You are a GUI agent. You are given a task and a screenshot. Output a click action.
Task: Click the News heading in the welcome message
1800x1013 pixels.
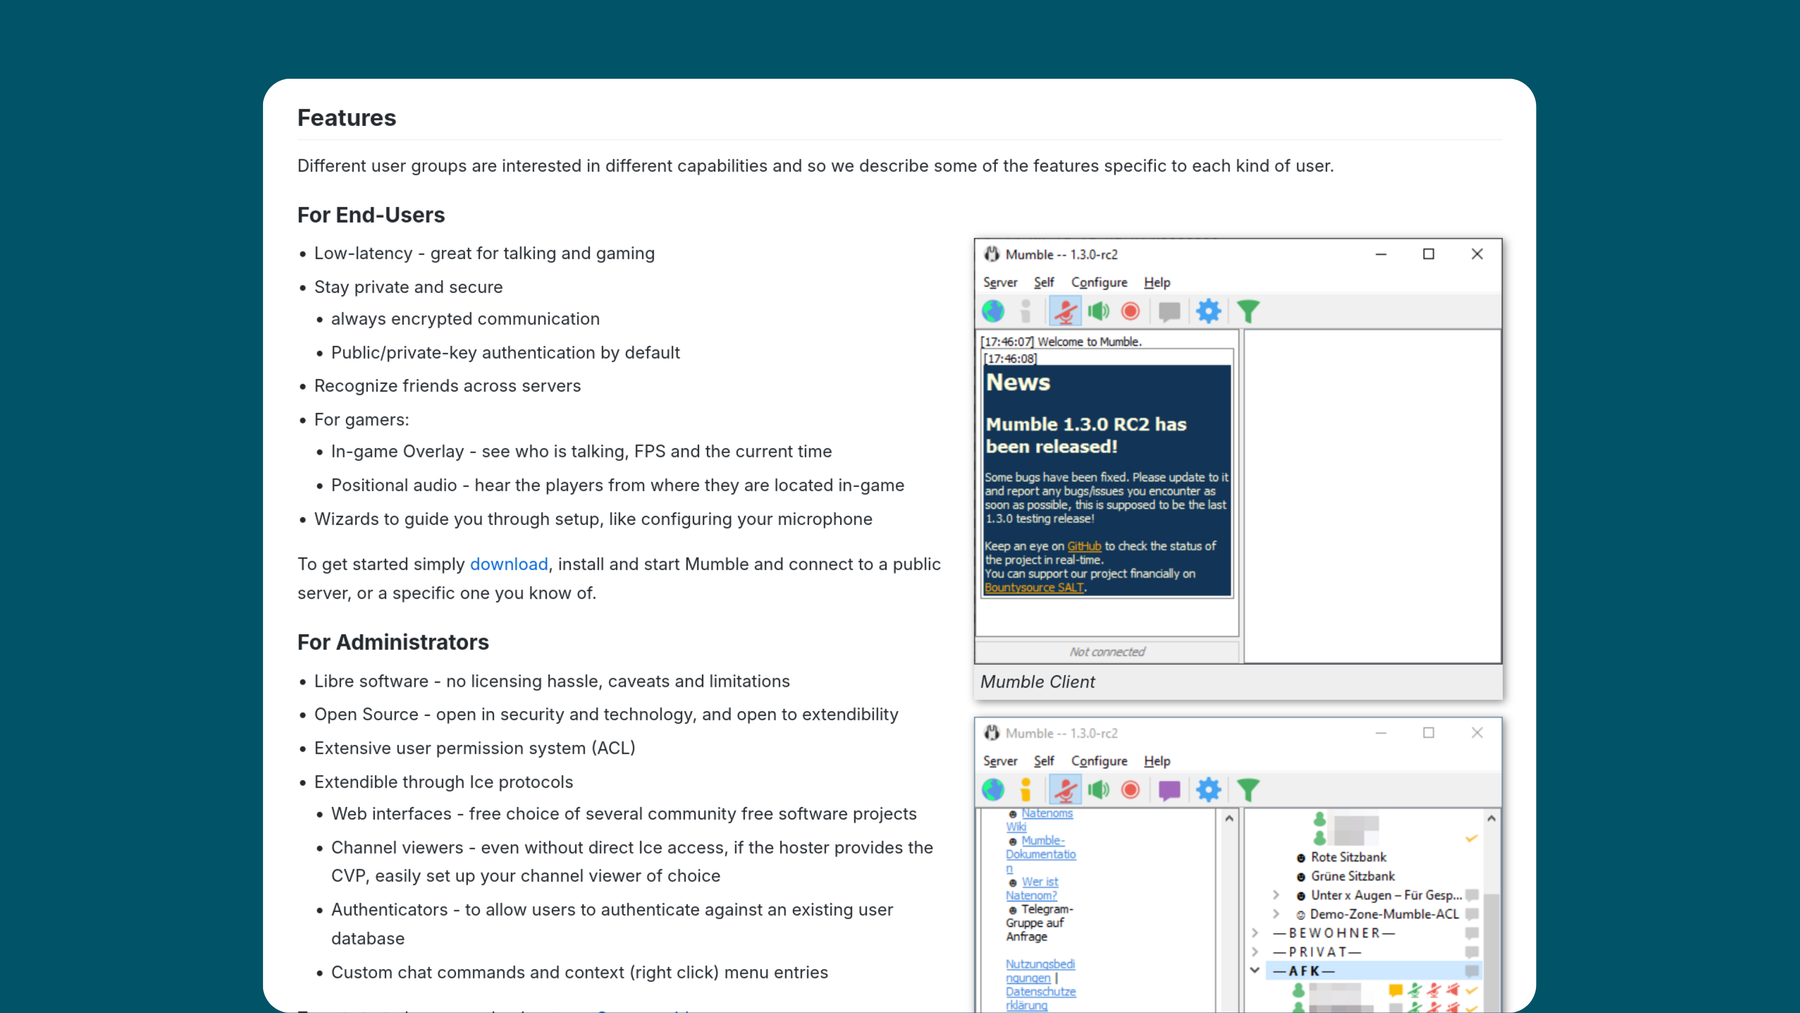(x=1018, y=383)
